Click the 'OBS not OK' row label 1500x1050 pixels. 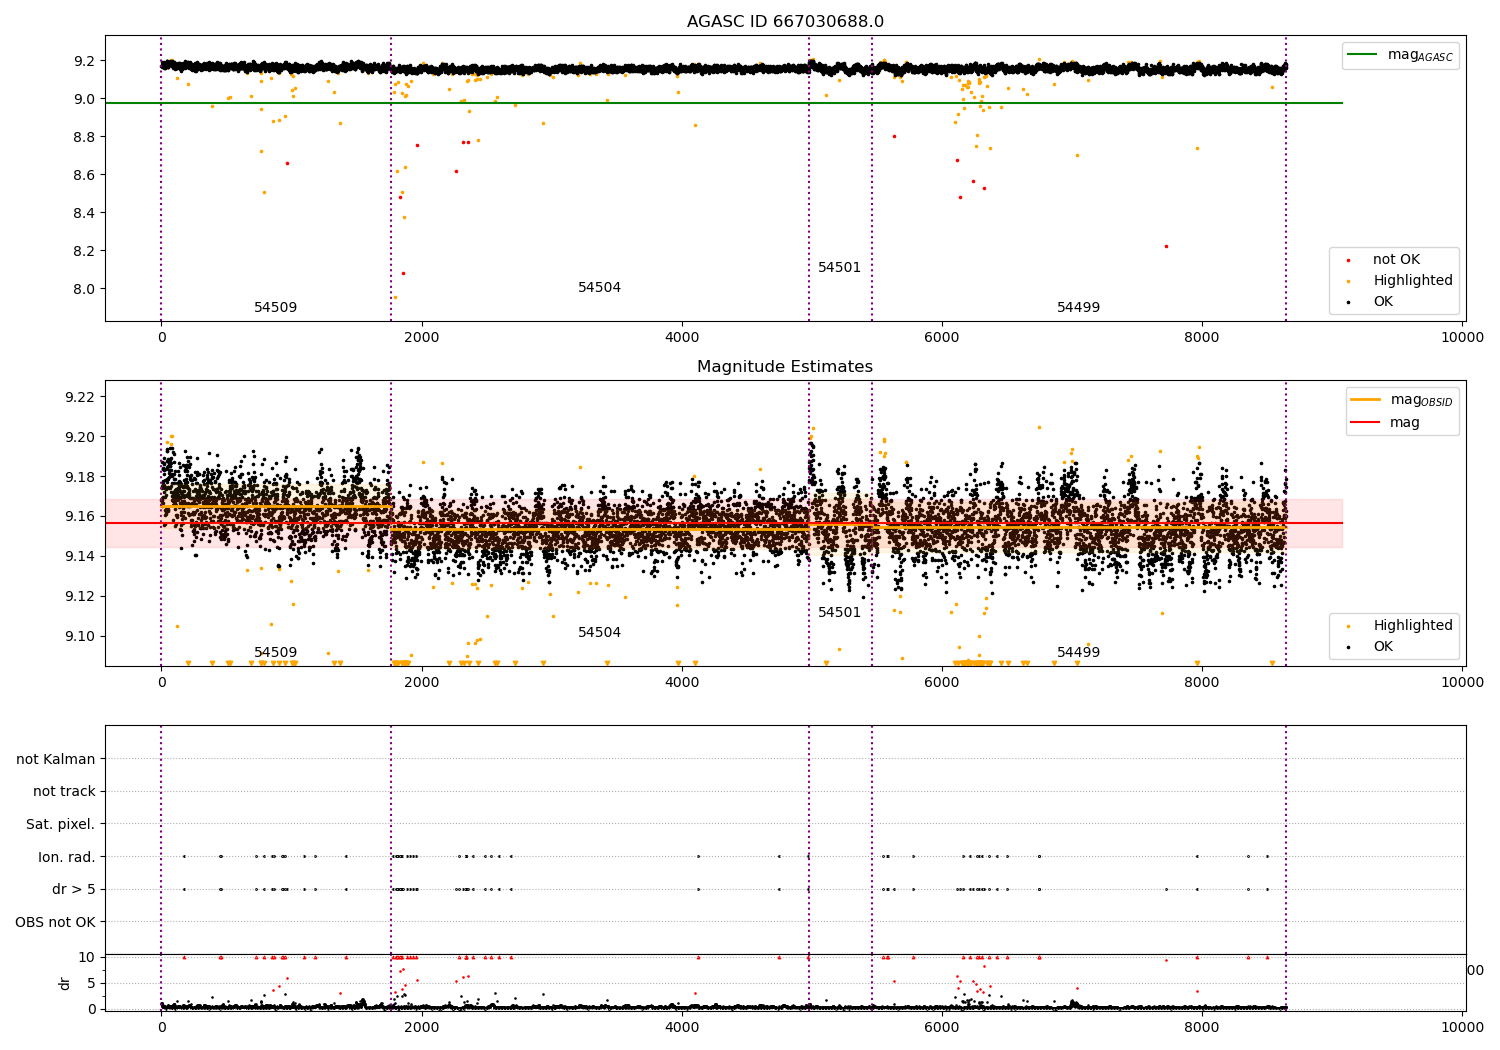point(55,922)
